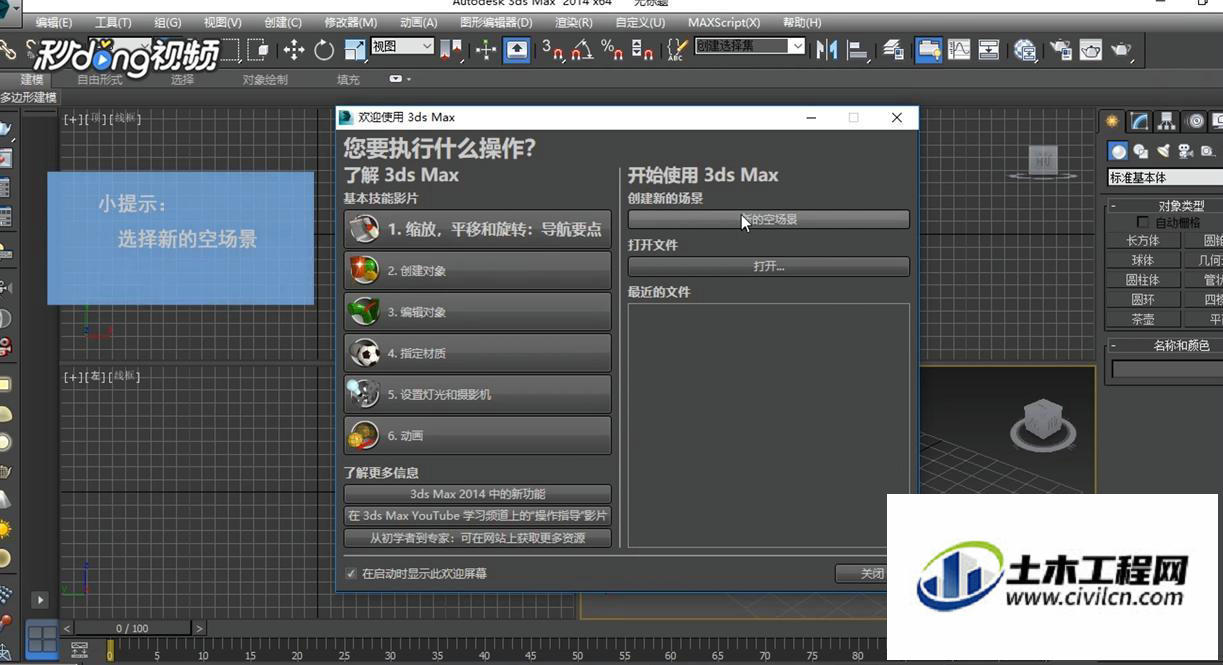Viewport: 1223px width, 665px height.
Task: Switch to the Create panel star tab
Action: pos(1111,121)
